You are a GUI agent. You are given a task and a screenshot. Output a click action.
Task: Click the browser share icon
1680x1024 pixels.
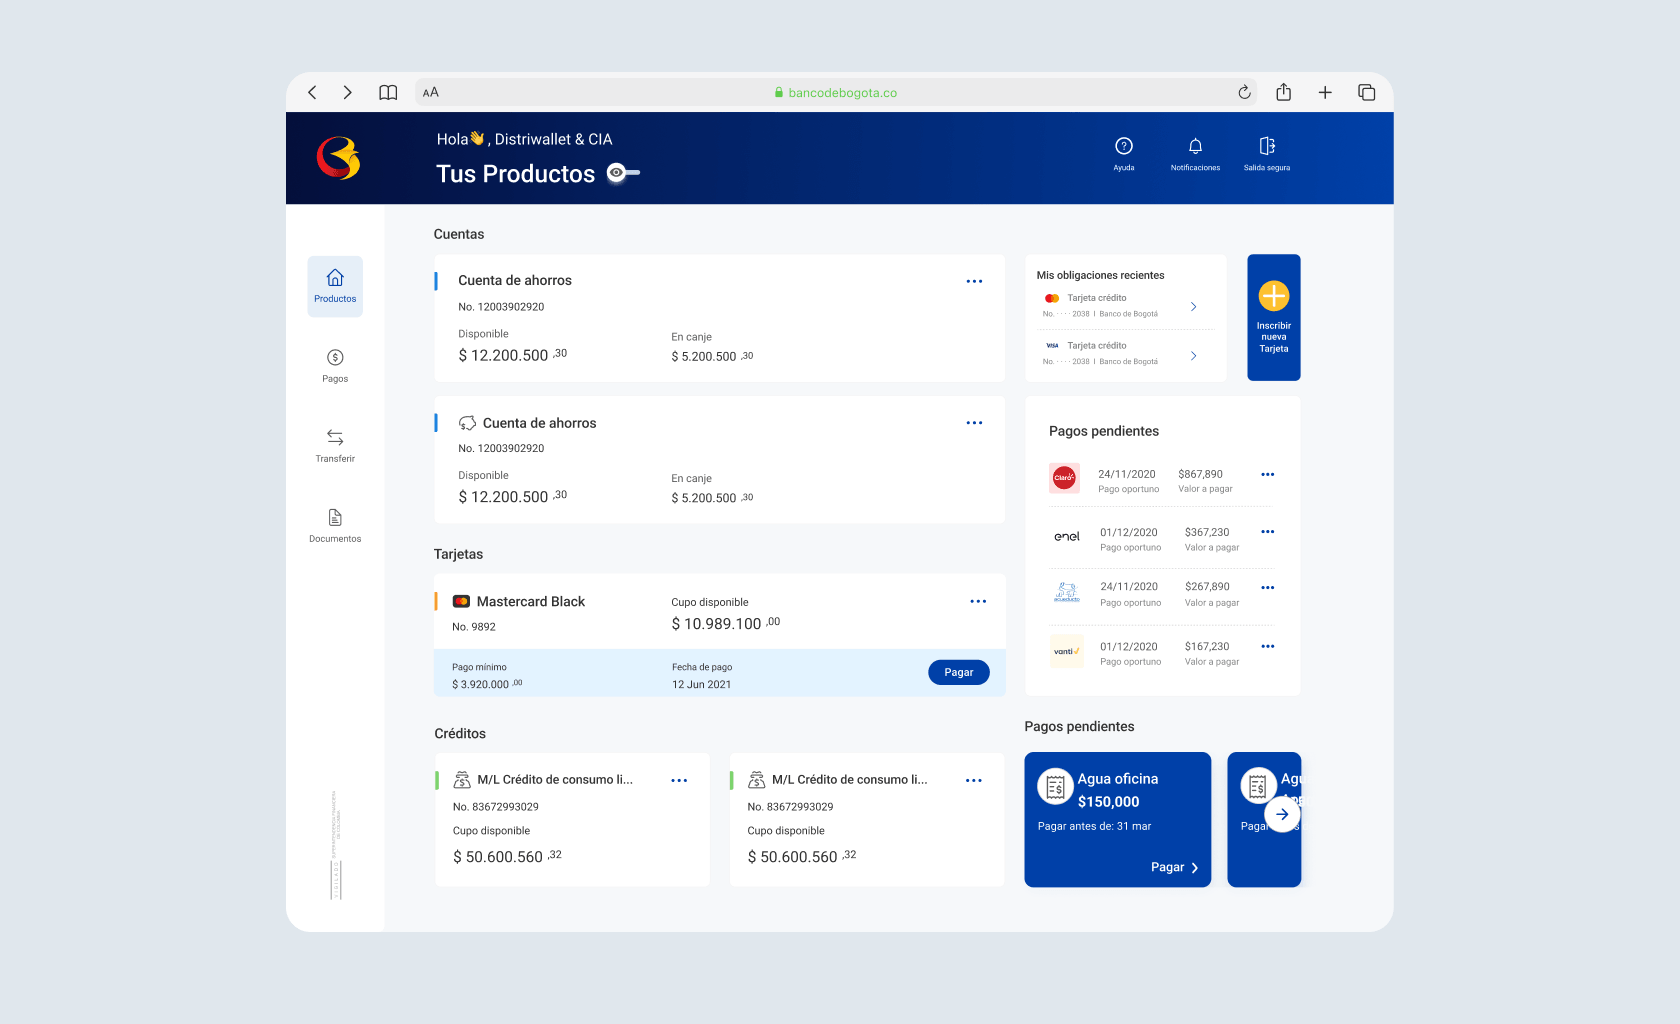[x=1284, y=92]
